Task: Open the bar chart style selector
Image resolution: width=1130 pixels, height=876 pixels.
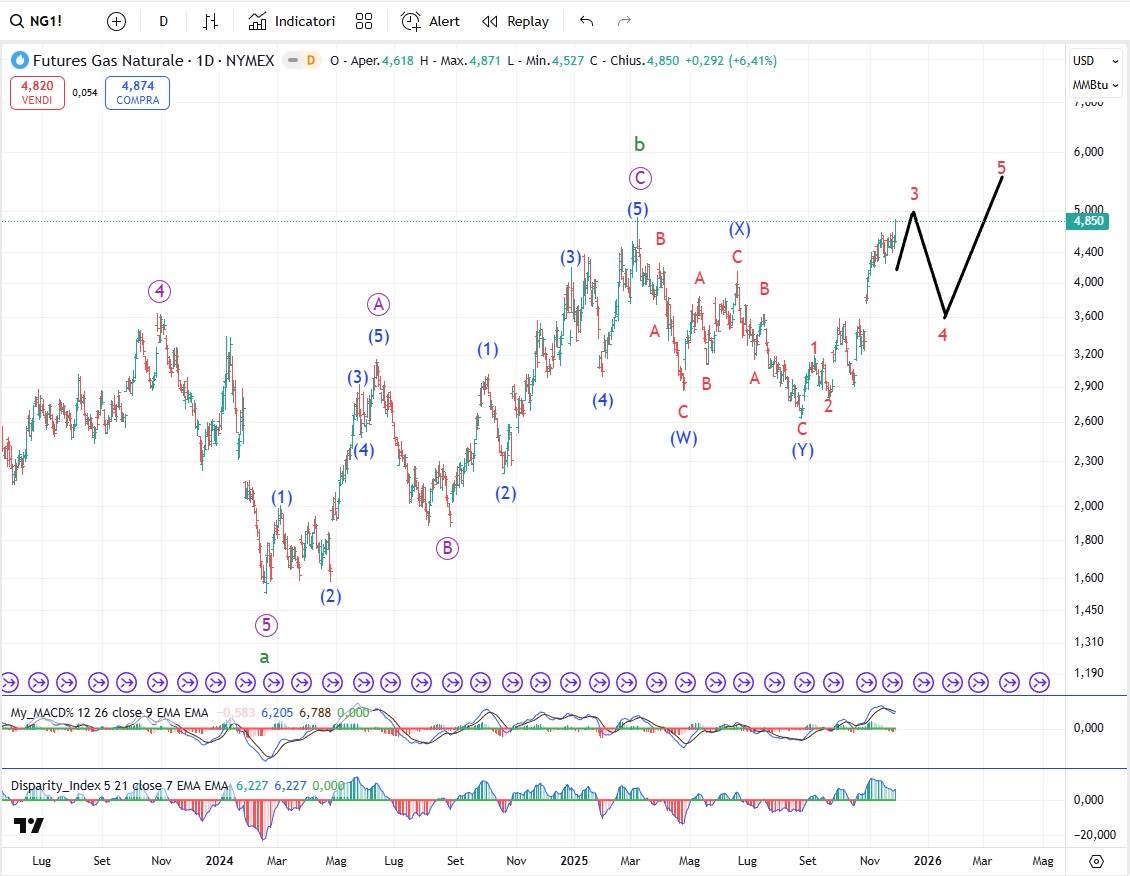Action: pyautogui.click(x=210, y=21)
